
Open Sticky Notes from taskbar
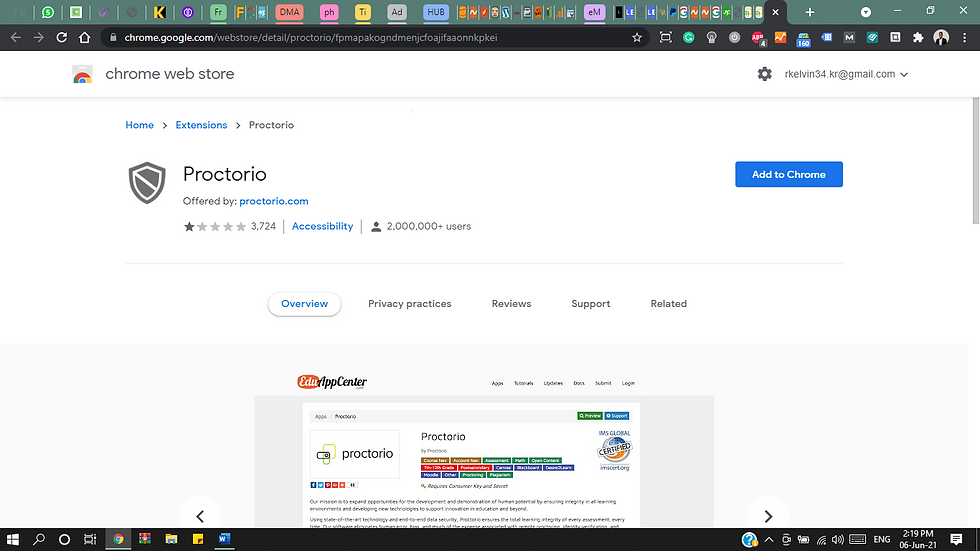click(x=198, y=539)
